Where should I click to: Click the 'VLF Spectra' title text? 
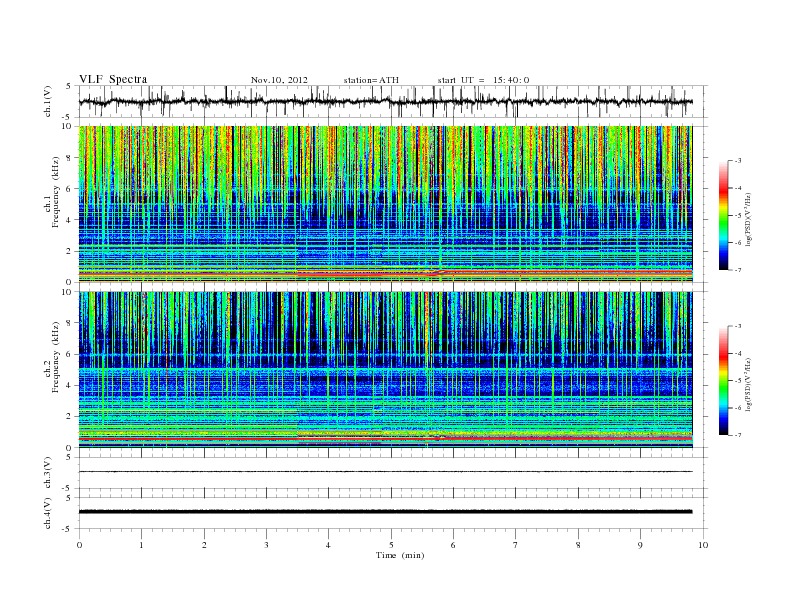click(113, 79)
